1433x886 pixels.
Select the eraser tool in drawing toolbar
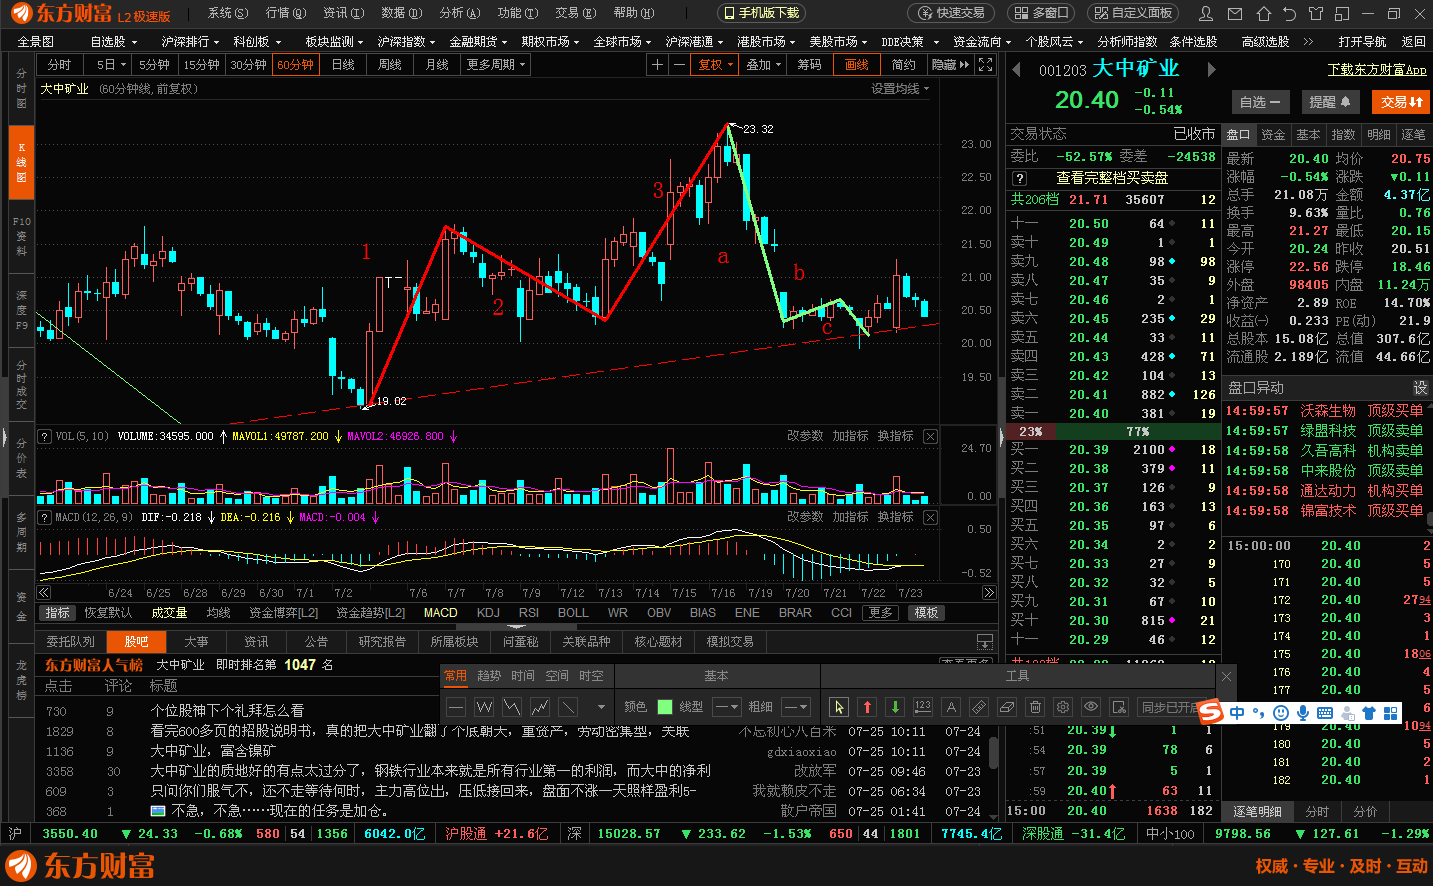click(x=1007, y=707)
